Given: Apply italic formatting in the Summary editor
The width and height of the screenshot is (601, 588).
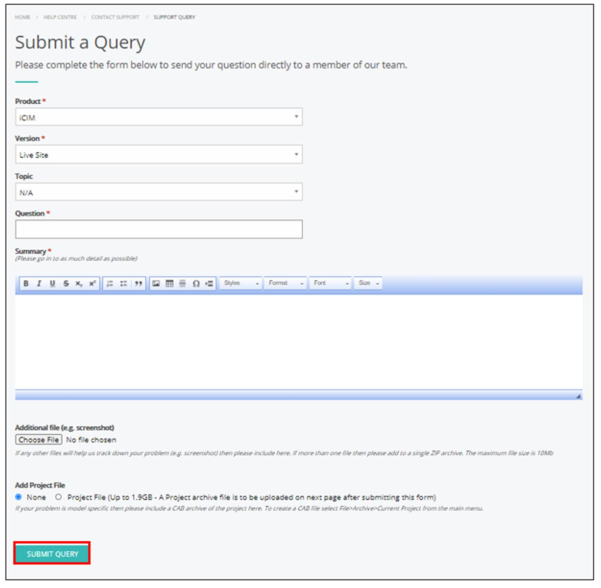Looking at the screenshot, I should click(x=39, y=284).
